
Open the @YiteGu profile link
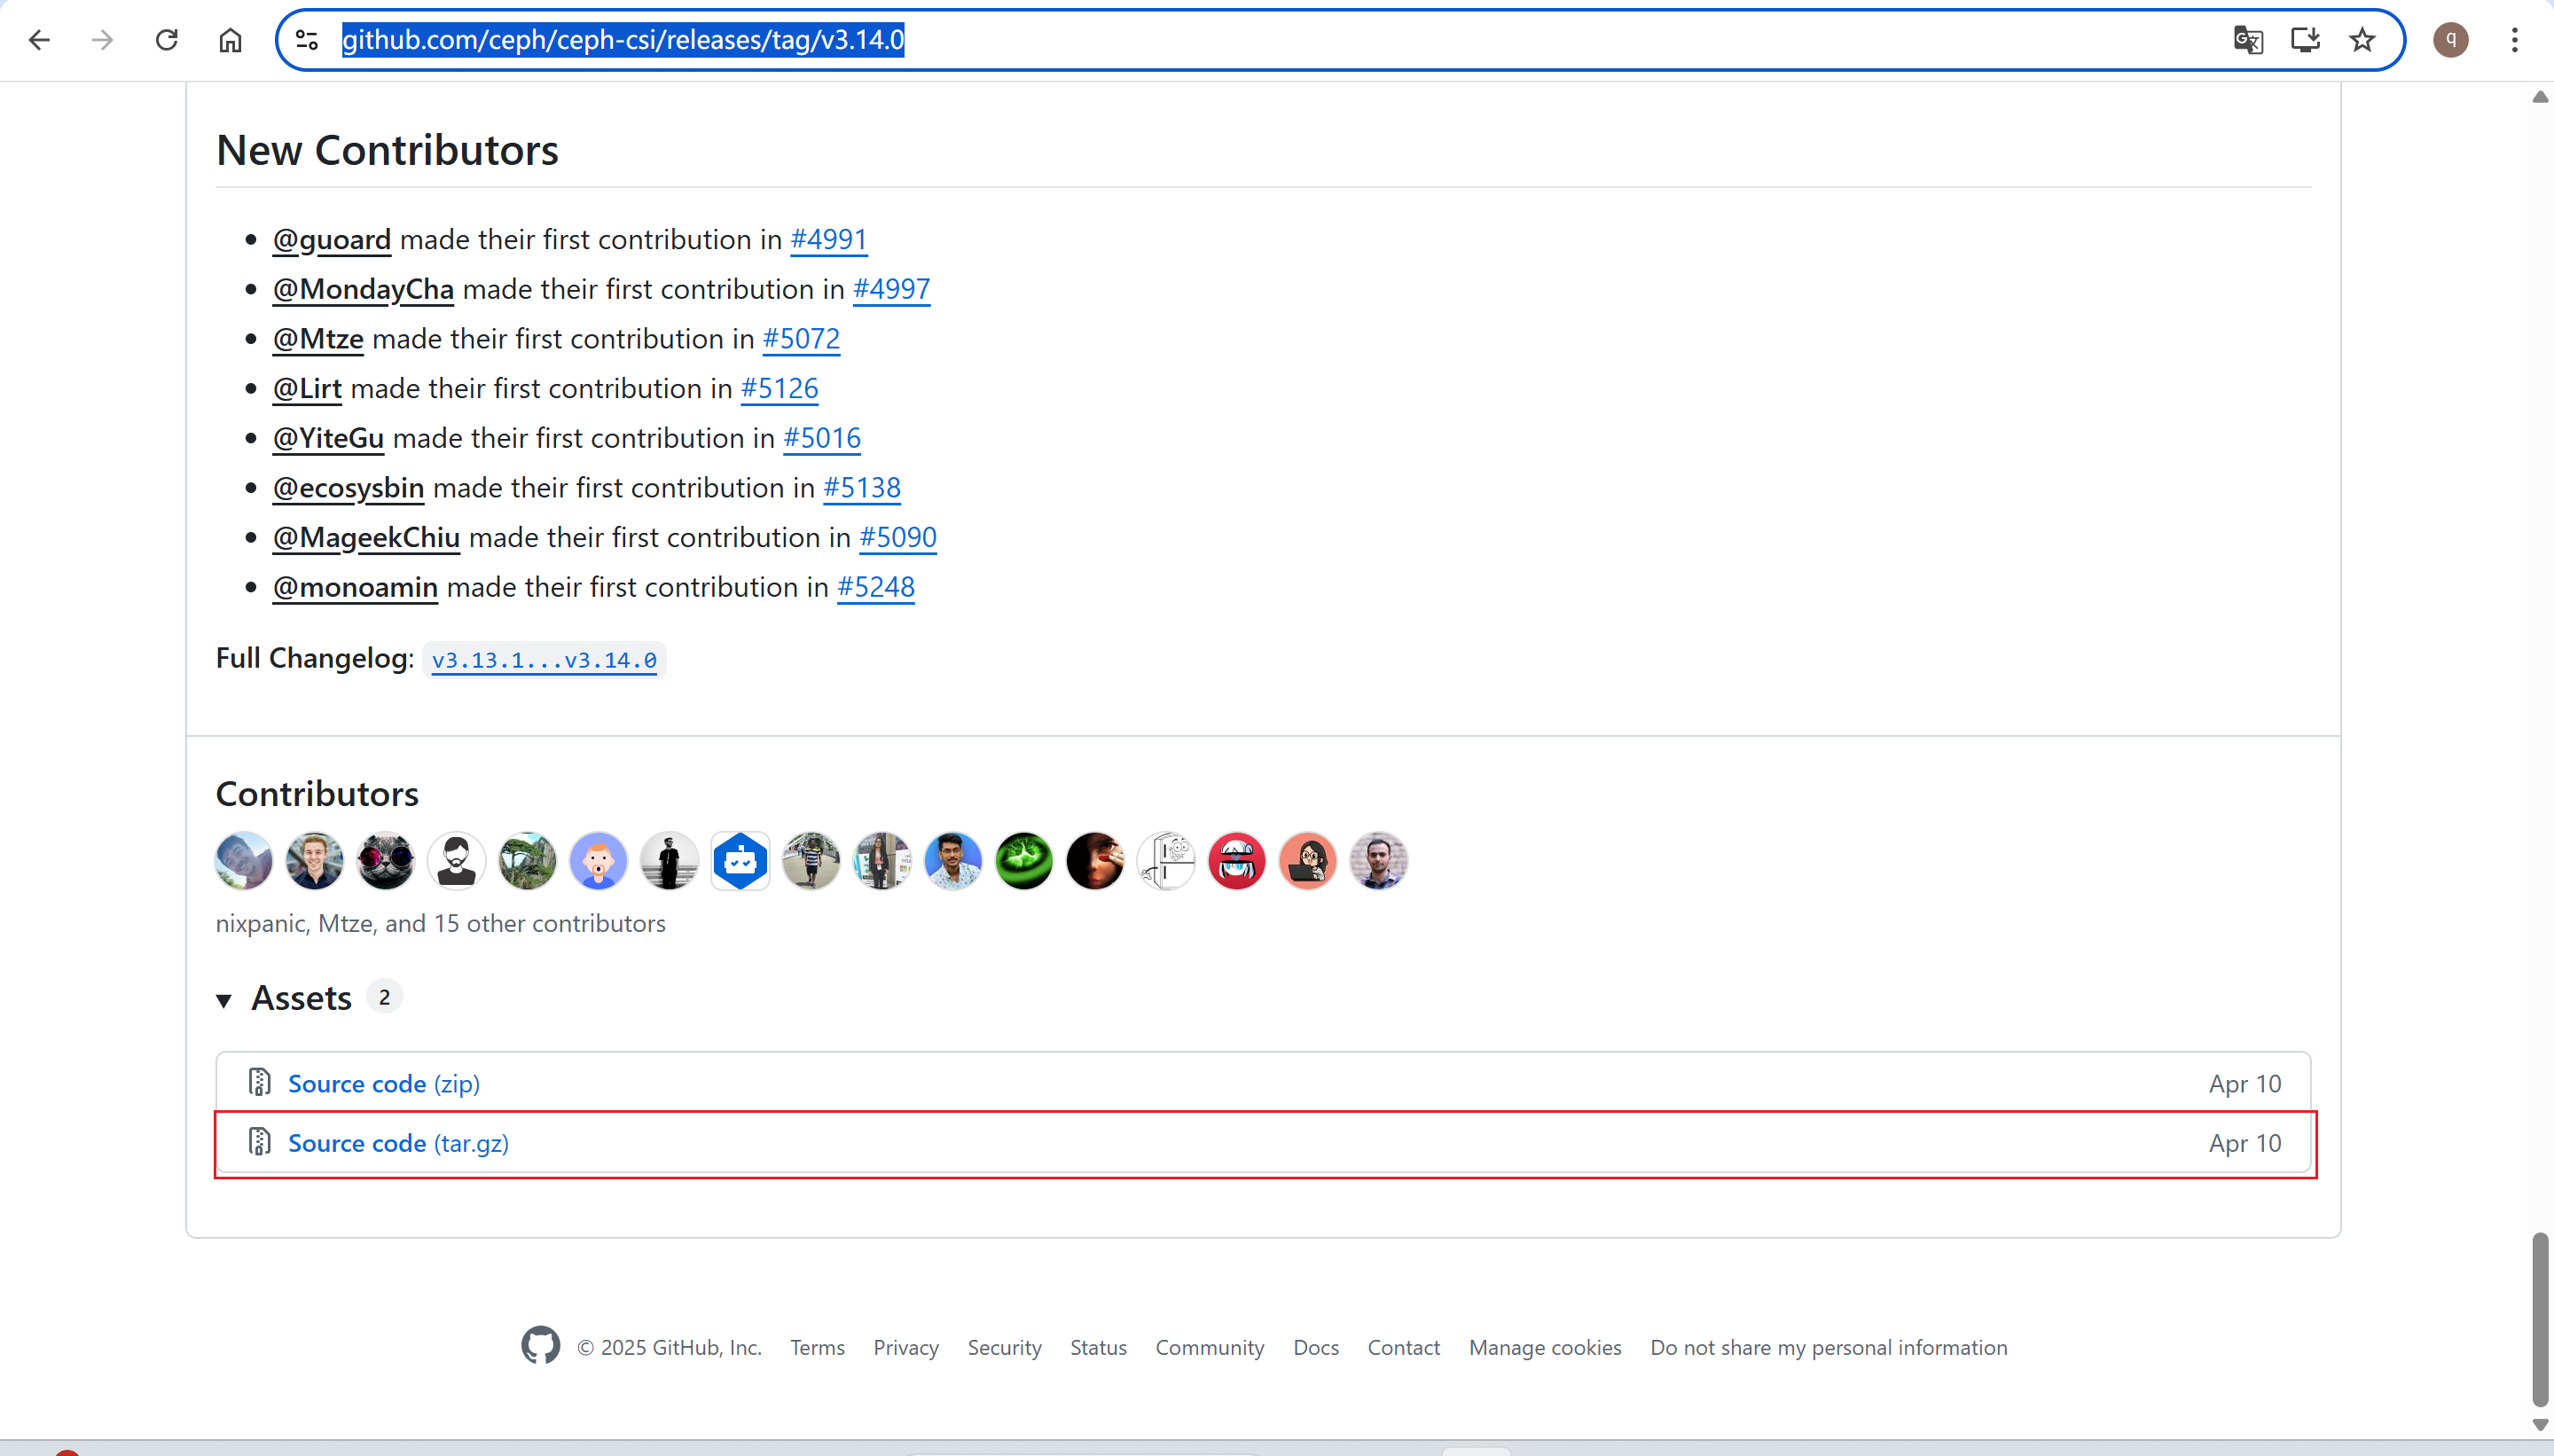click(329, 438)
